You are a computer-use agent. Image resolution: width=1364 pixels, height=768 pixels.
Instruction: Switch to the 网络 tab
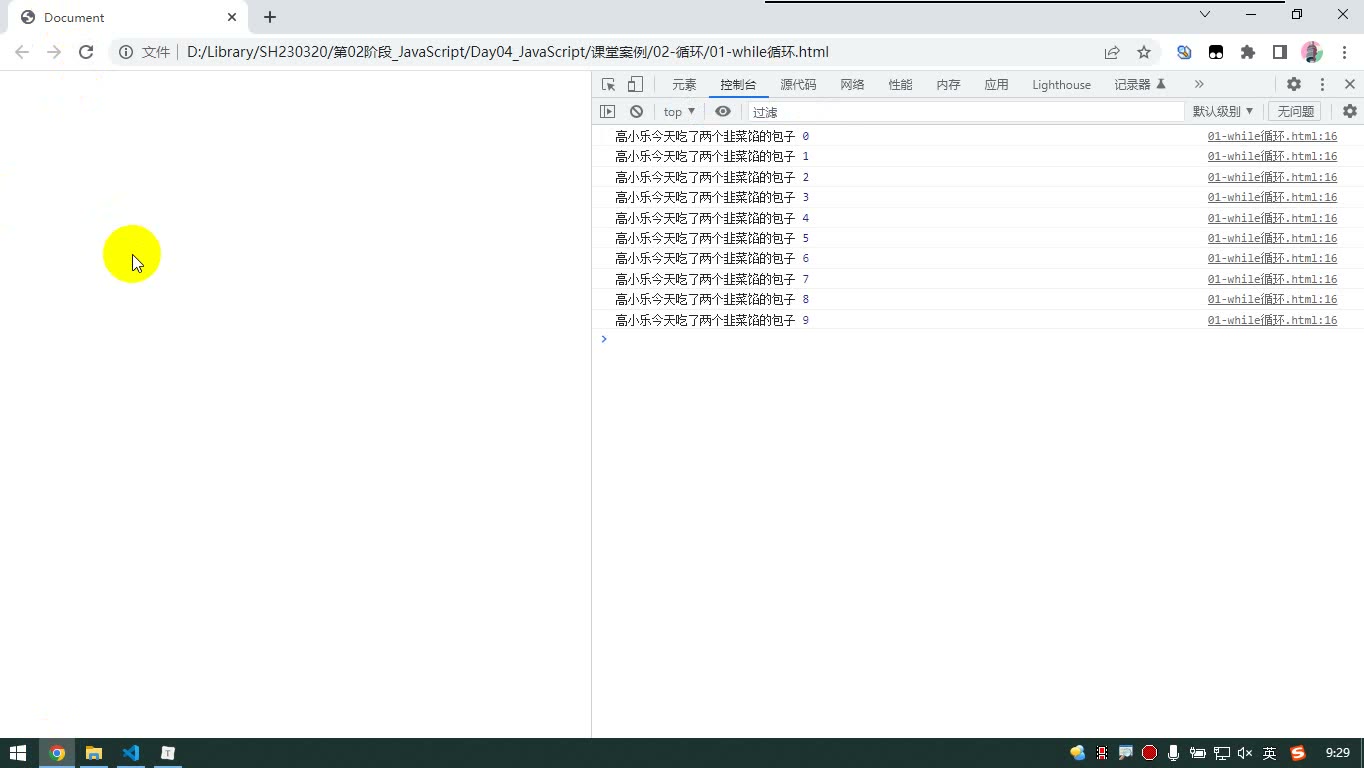[x=852, y=85]
